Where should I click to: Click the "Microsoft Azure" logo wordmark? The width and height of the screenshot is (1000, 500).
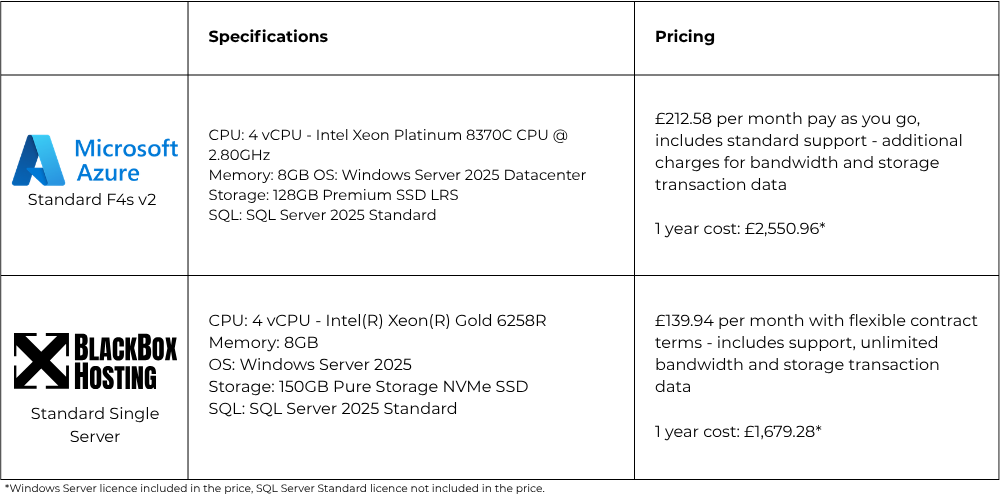tap(126, 160)
